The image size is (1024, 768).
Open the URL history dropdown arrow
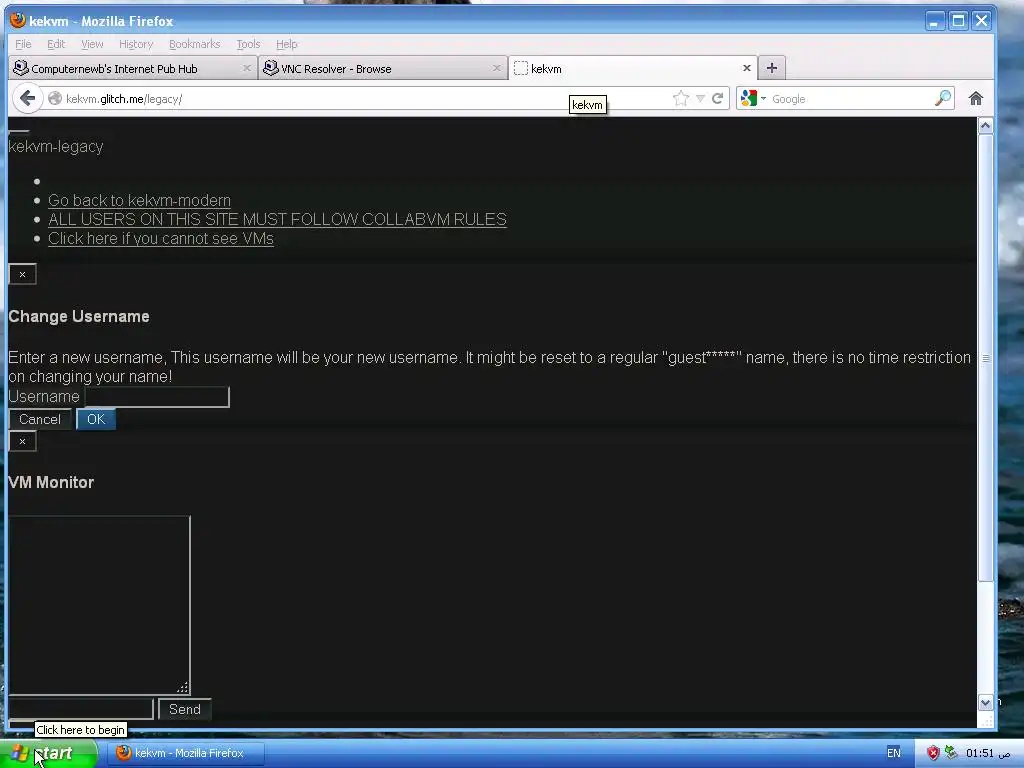coord(700,99)
